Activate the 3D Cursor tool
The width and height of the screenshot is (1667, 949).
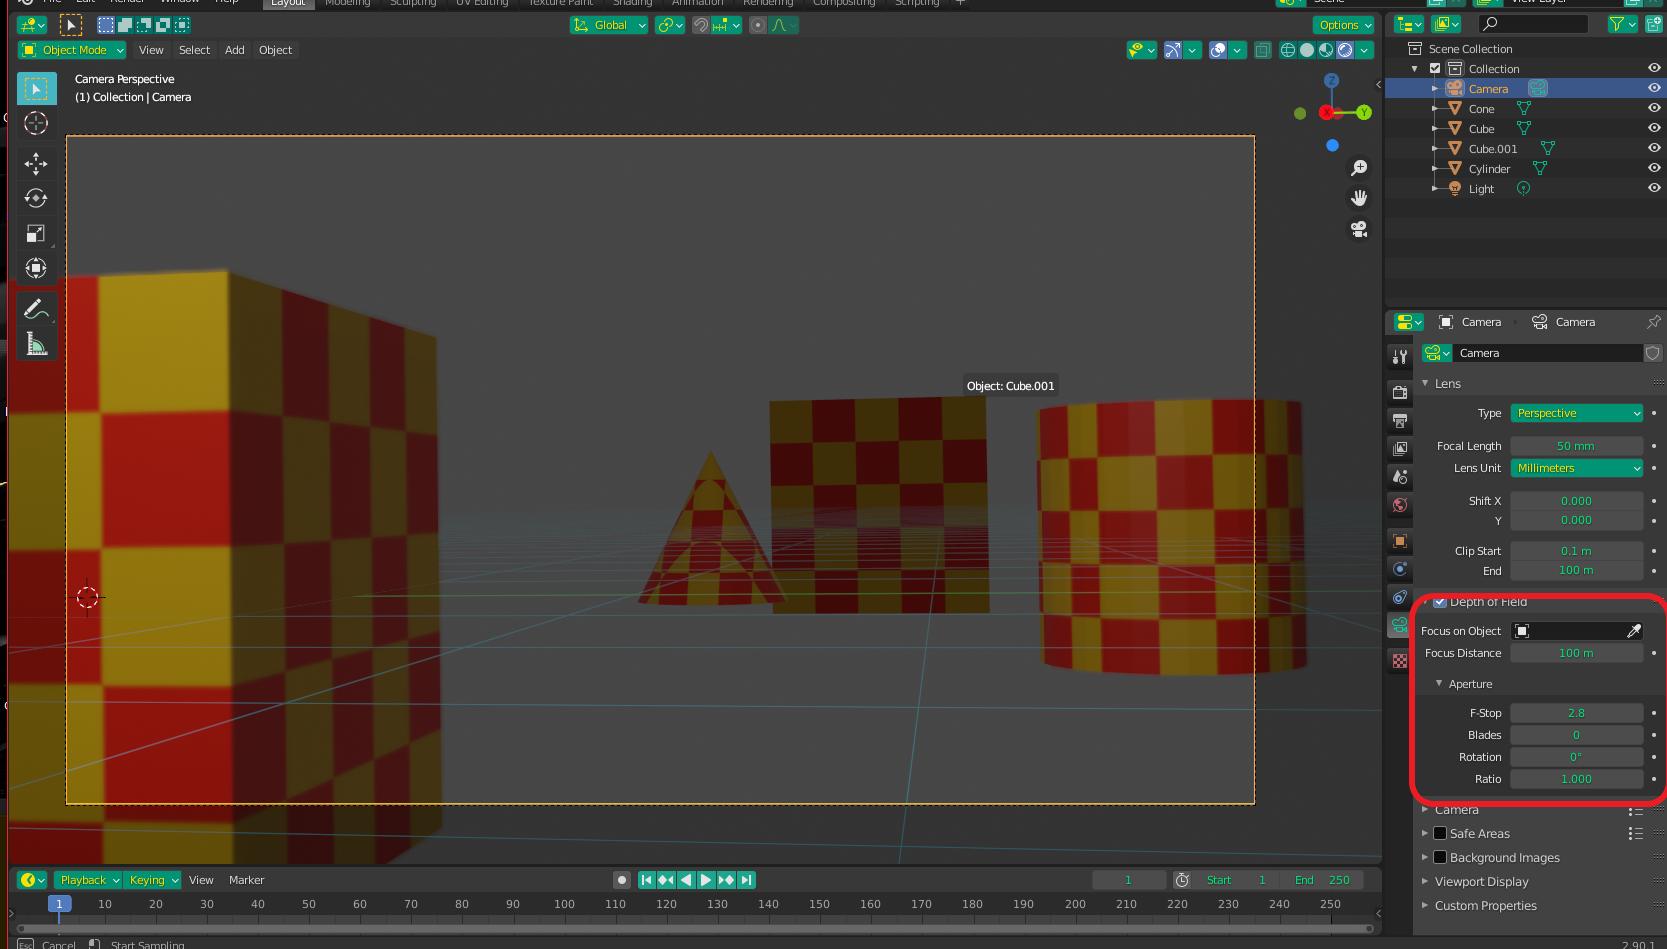[36, 123]
